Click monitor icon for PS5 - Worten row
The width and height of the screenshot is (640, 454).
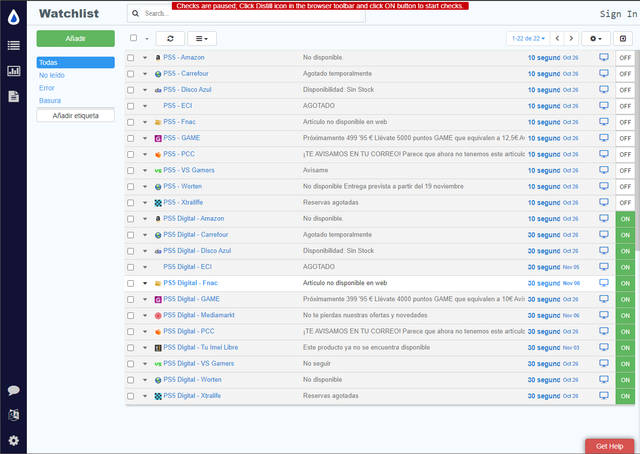pos(604,186)
